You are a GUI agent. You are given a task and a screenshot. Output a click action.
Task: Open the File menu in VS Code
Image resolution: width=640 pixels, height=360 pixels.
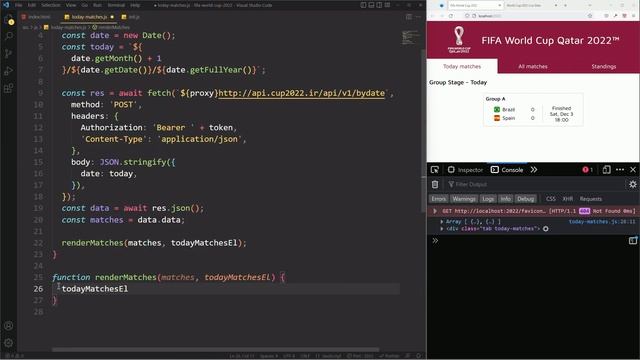18,5
